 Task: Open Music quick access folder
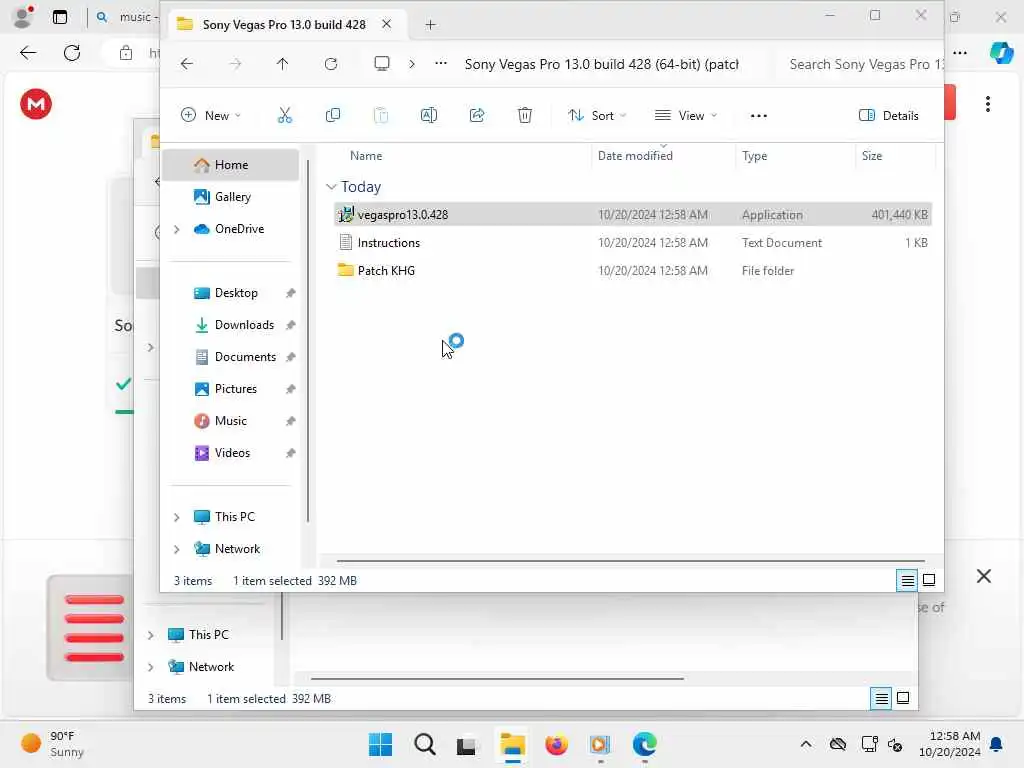231,421
